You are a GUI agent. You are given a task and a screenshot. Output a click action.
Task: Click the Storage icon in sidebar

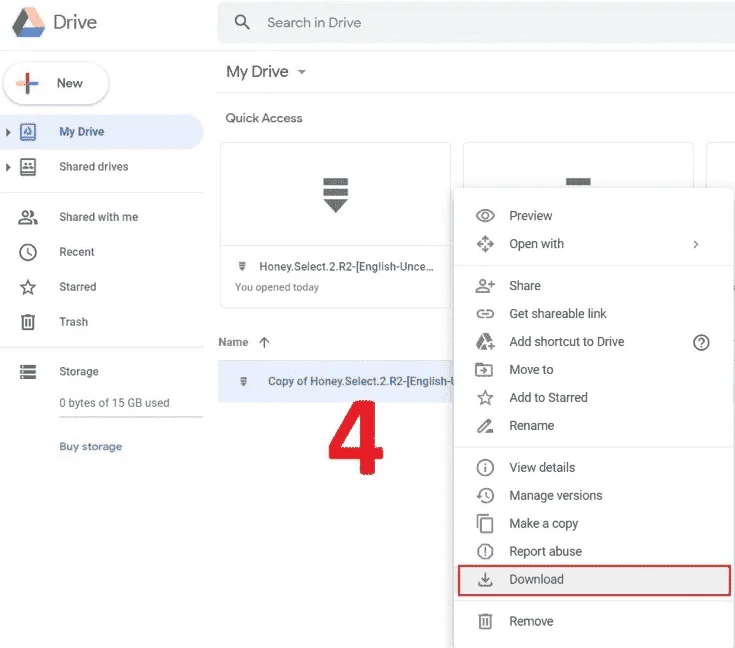coord(28,372)
